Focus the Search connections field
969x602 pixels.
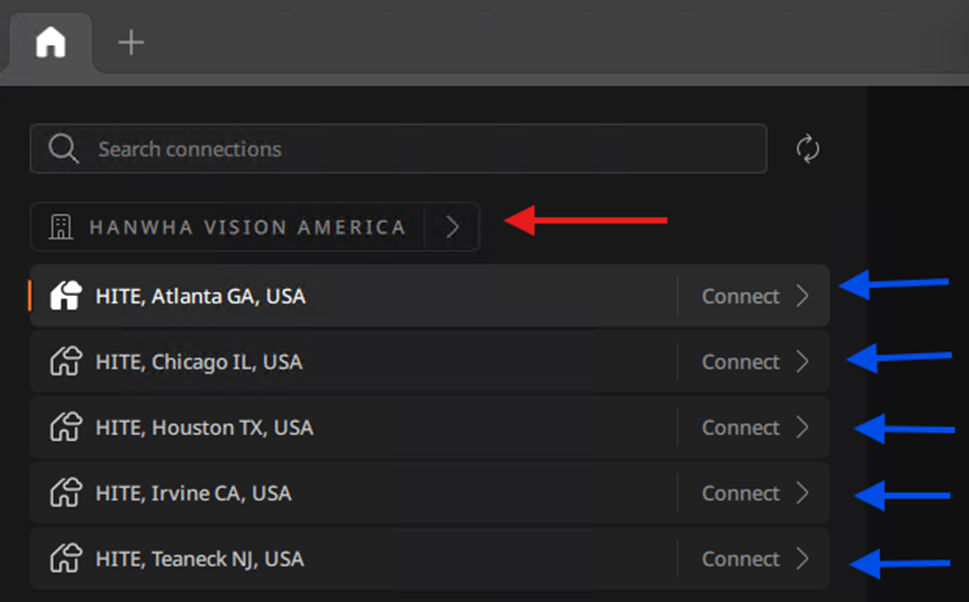[399, 149]
